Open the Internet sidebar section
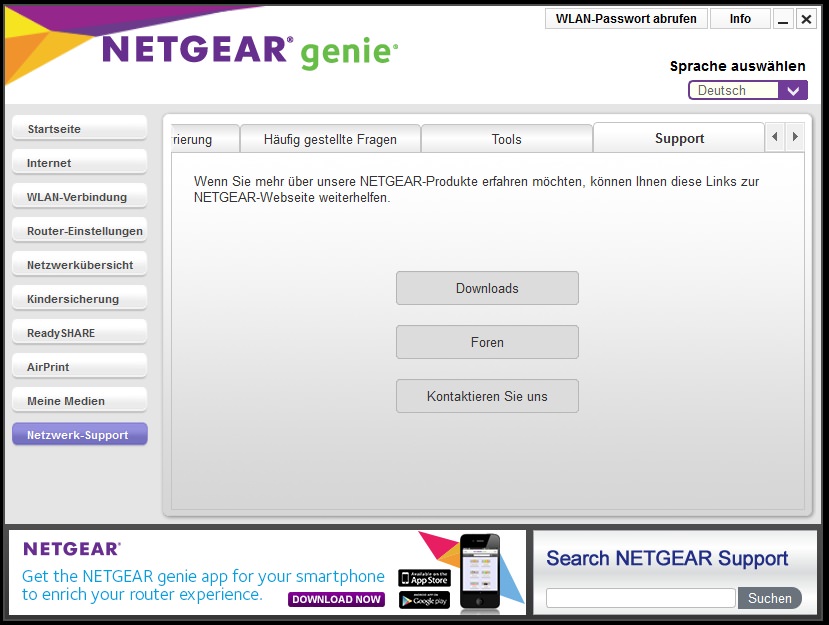Image resolution: width=829 pixels, height=625 pixels. click(x=80, y=162)
